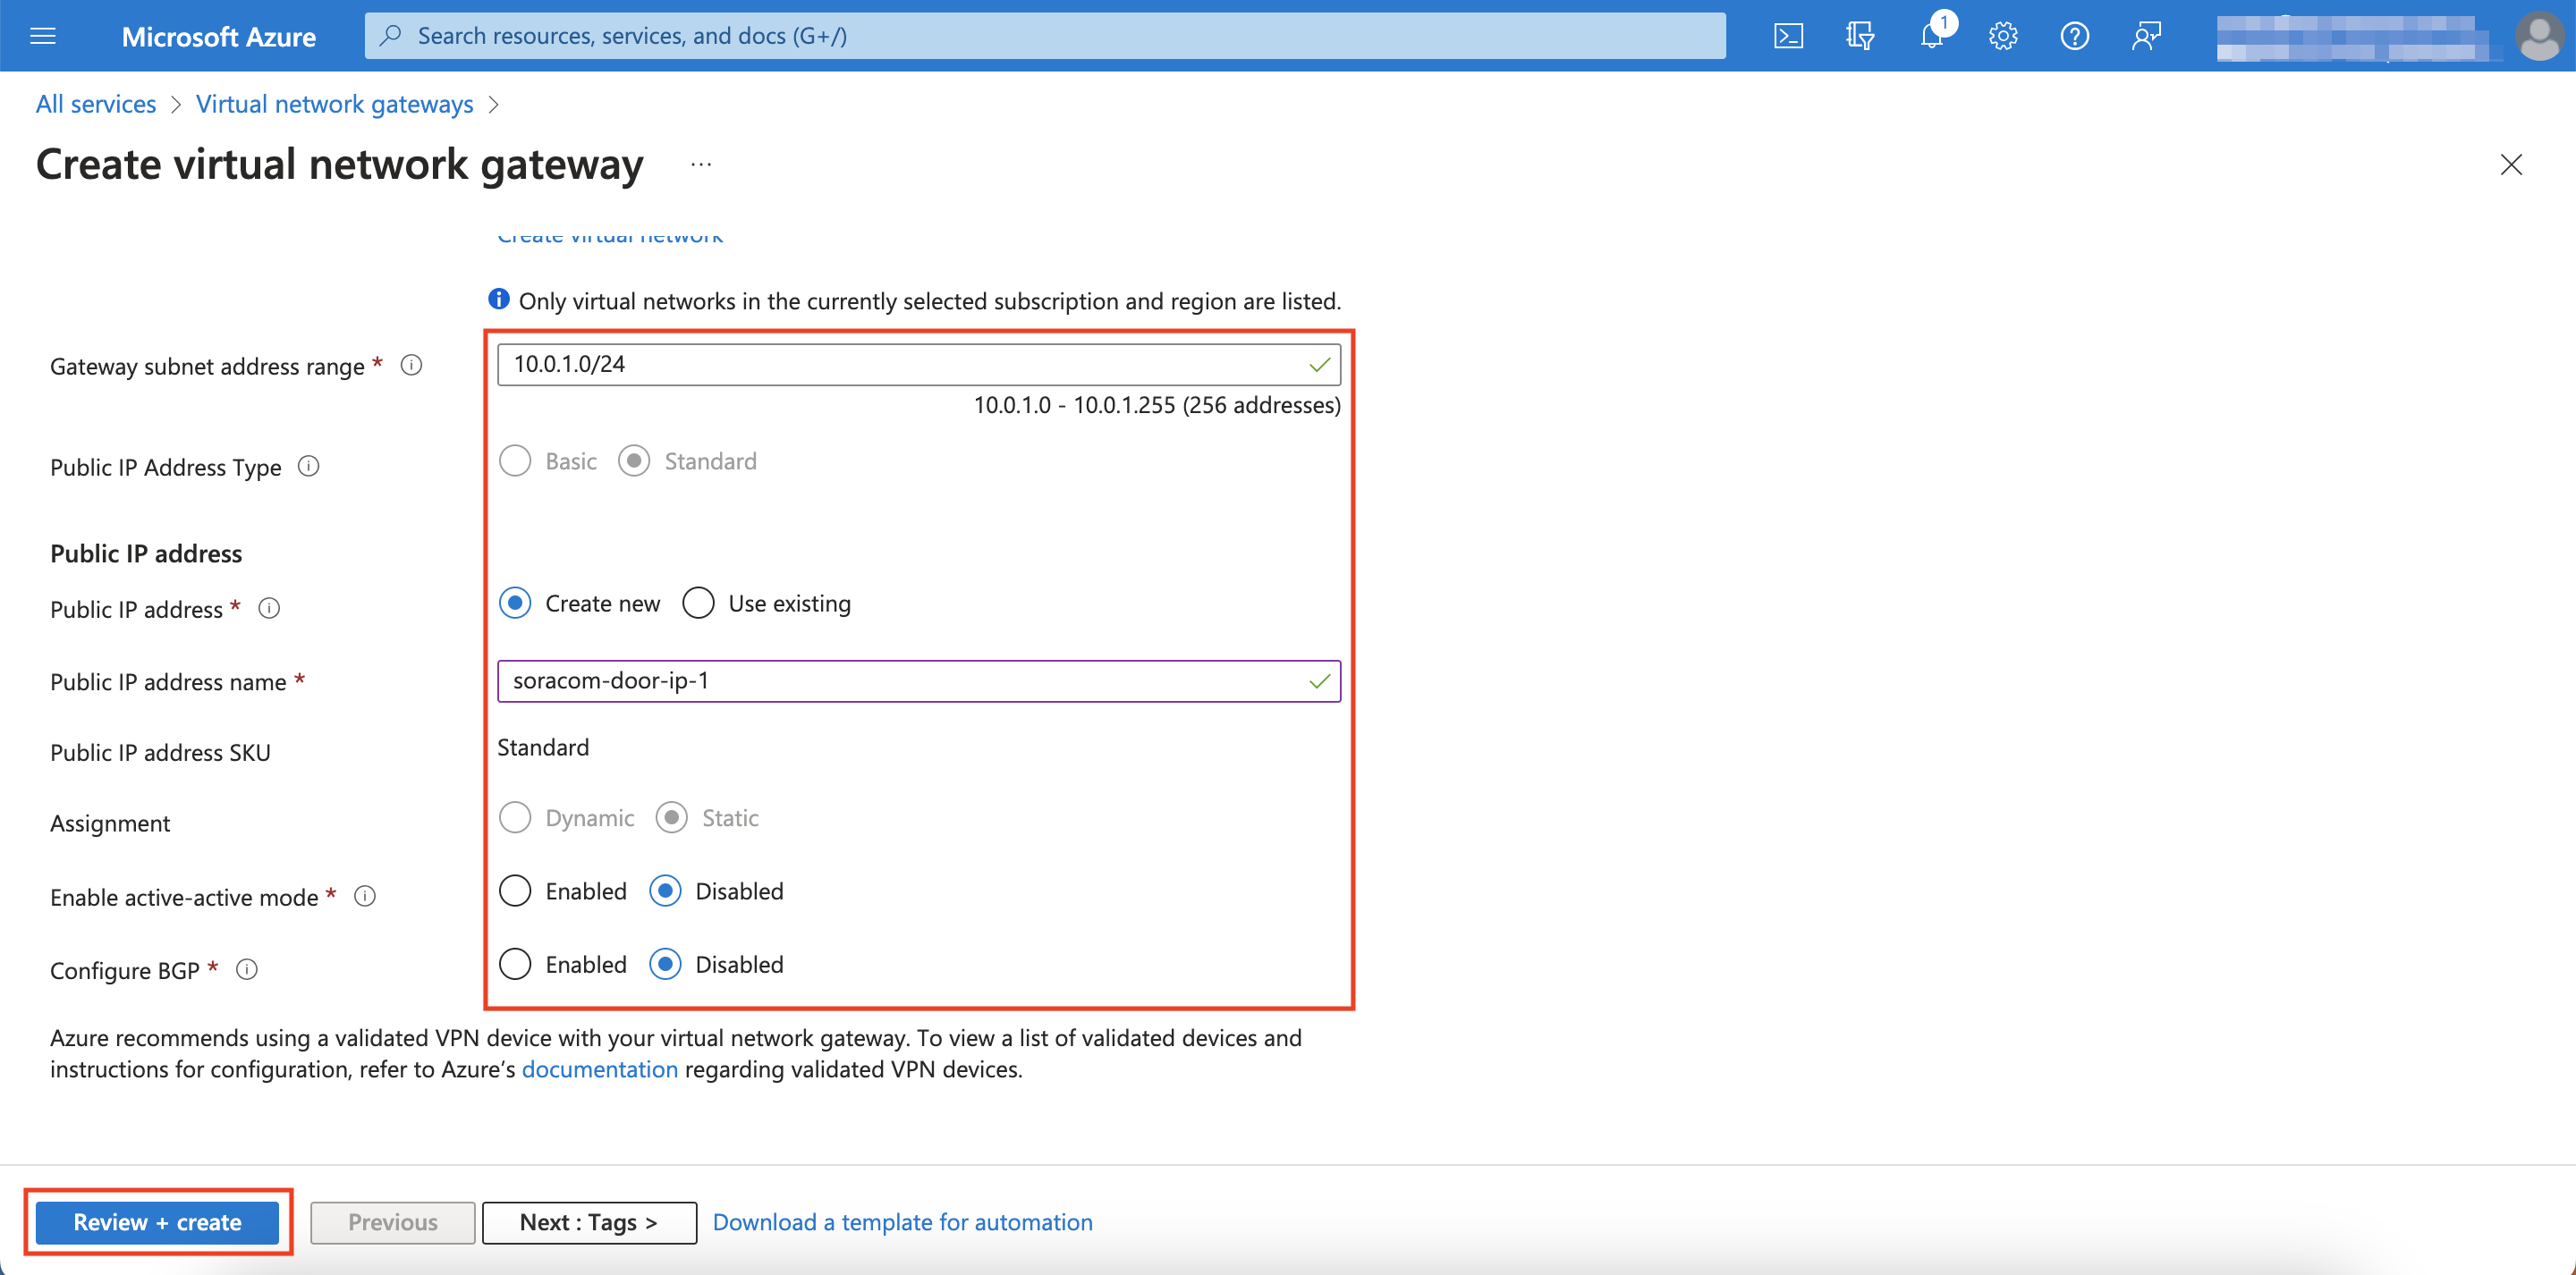Show Configure BGP info tooltip
Viewport: 2576px width, 1275px height.
(246, 968)
